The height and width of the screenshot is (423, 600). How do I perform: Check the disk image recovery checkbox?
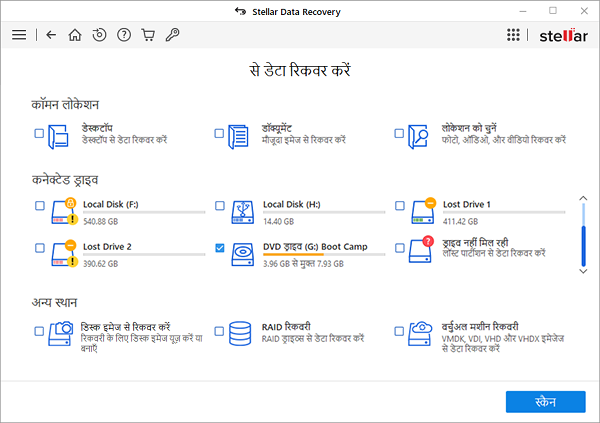click(39, 331)
